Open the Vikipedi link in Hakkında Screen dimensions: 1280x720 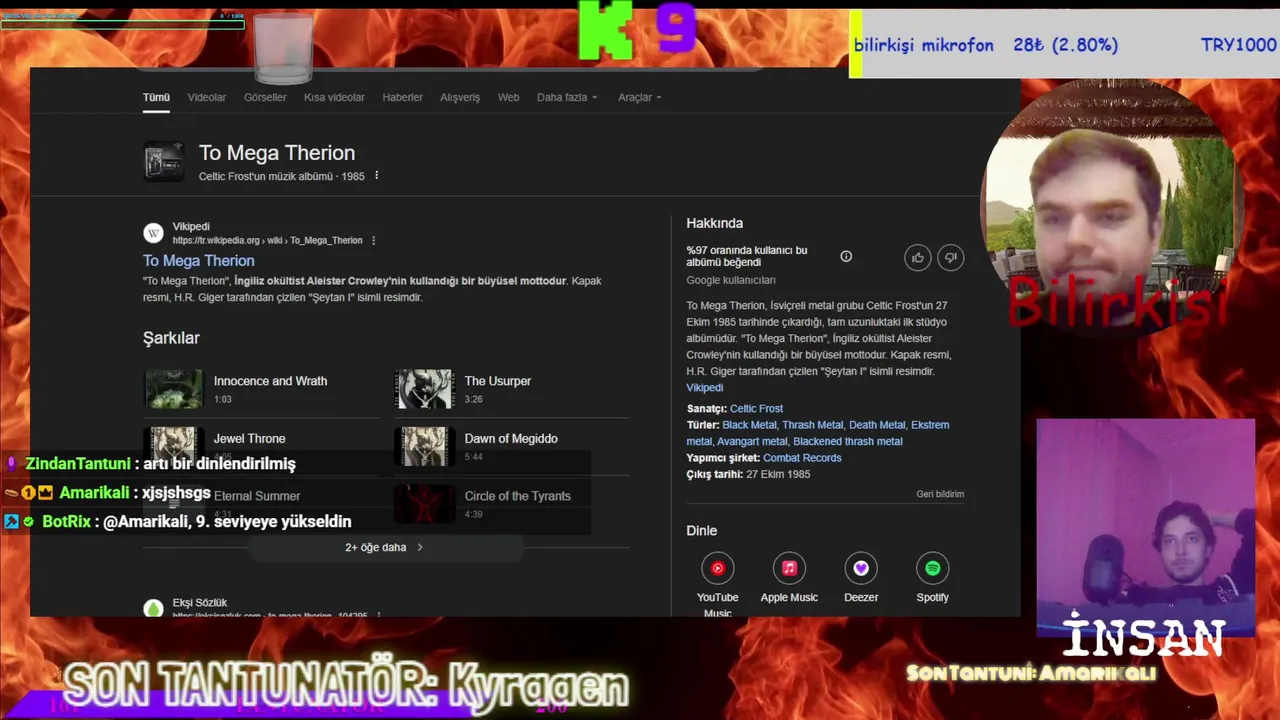704,387
